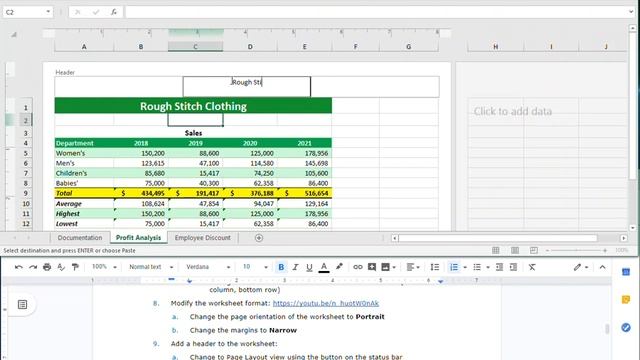The image size is (640, 360).
Task: Insert a link with chain icon
Action: [x=358, y=267]
